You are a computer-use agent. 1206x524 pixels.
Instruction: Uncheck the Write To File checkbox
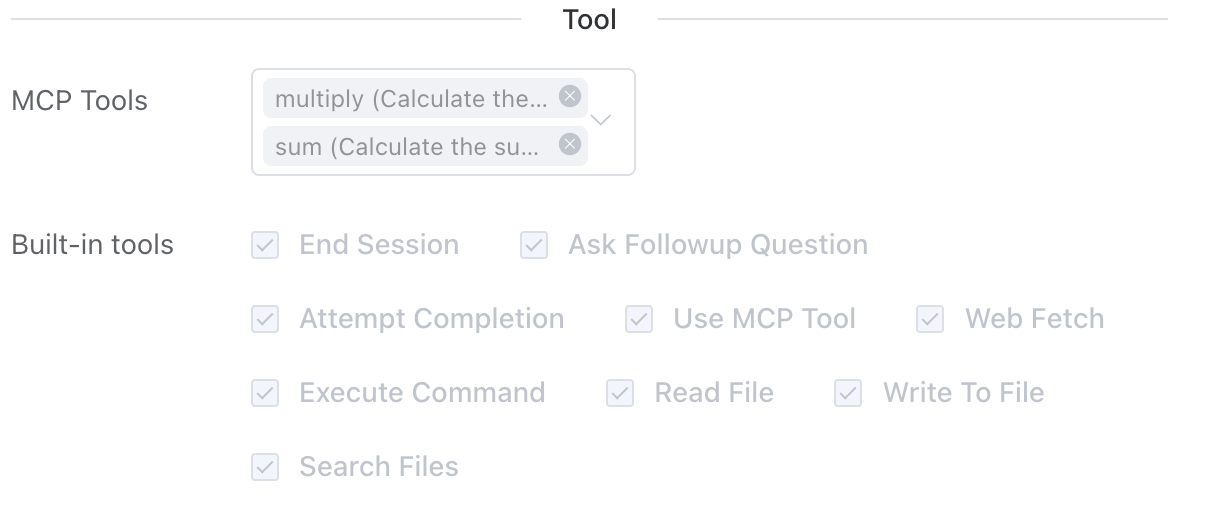[x=848, y=393]
